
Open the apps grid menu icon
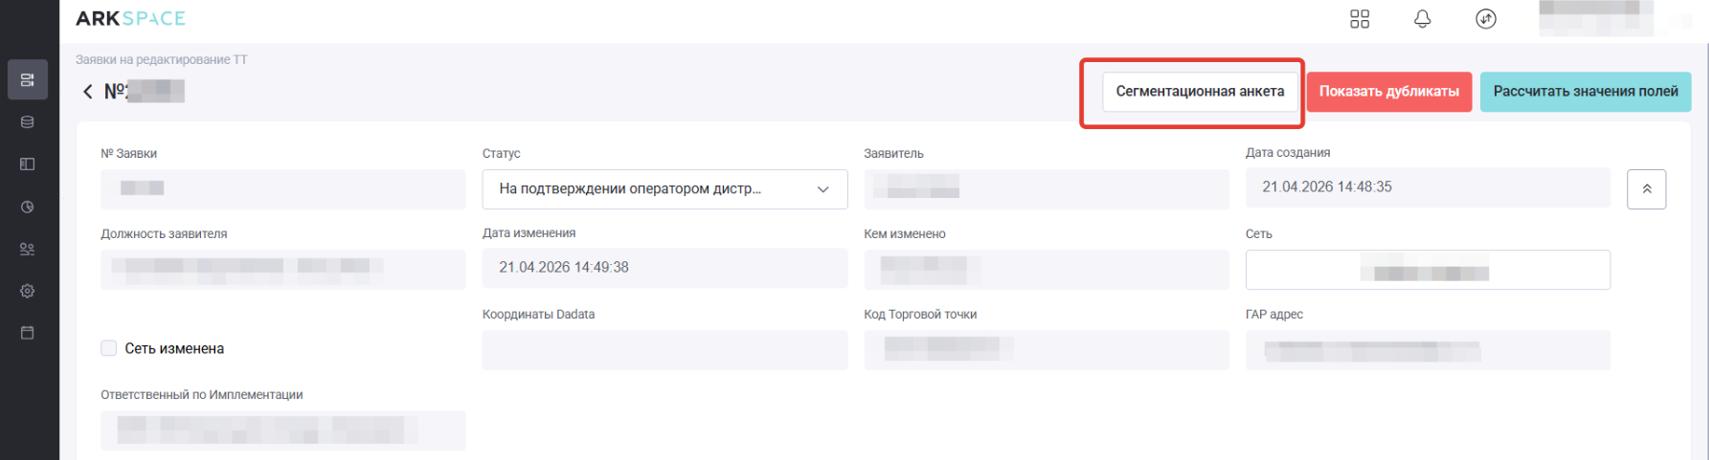point(1359,19)
